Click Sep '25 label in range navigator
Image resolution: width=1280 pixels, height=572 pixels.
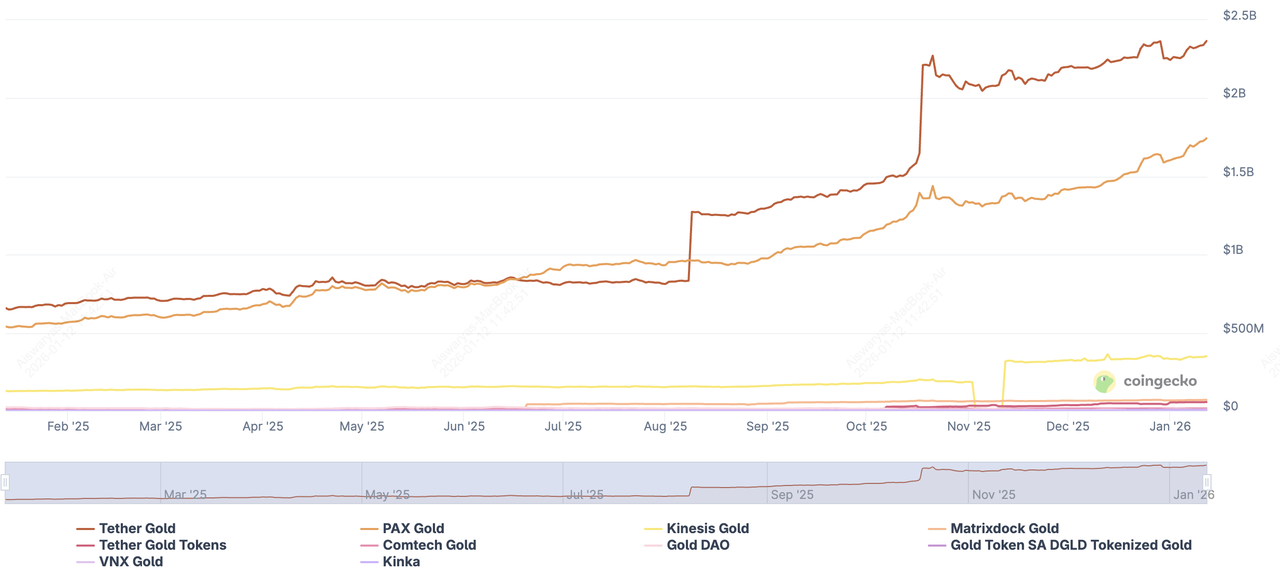(x=795, y=495)
